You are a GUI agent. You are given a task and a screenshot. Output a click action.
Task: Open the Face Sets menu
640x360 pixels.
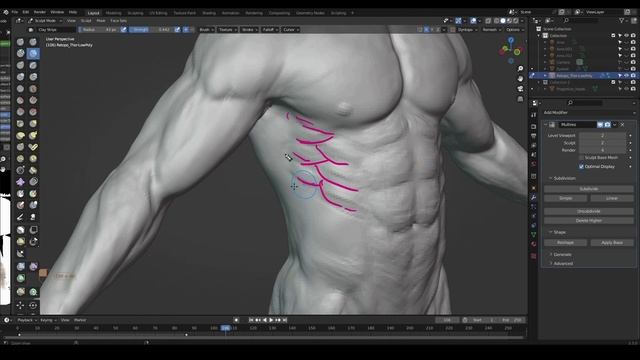coord(118,21)
